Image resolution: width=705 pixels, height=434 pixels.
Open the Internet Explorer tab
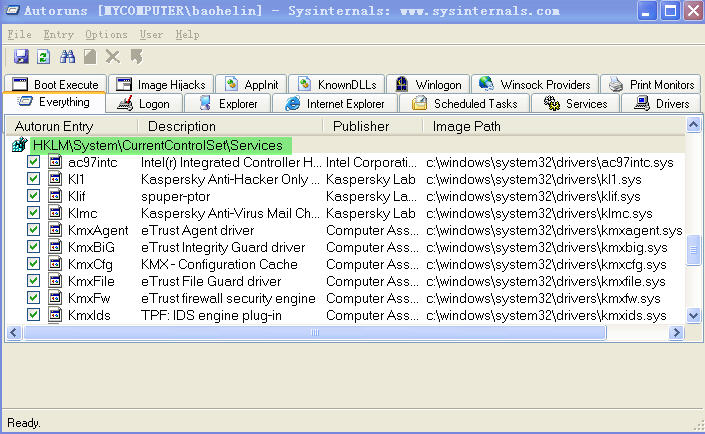click(335, 104)
